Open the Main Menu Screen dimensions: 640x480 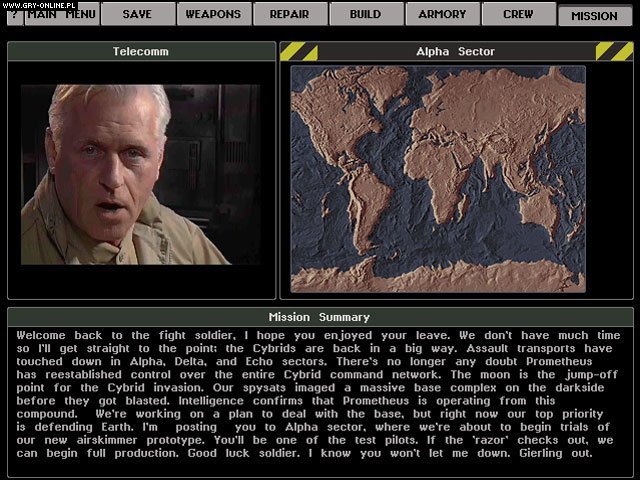[x=61, y=14]
